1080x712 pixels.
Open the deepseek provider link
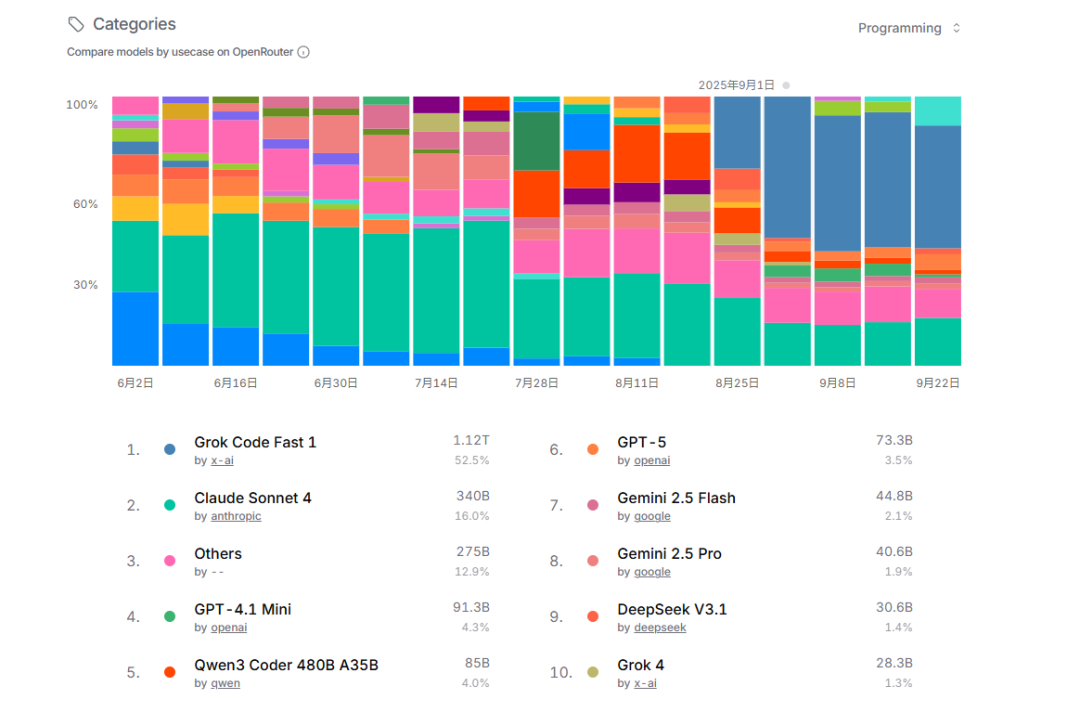point(660,628)
